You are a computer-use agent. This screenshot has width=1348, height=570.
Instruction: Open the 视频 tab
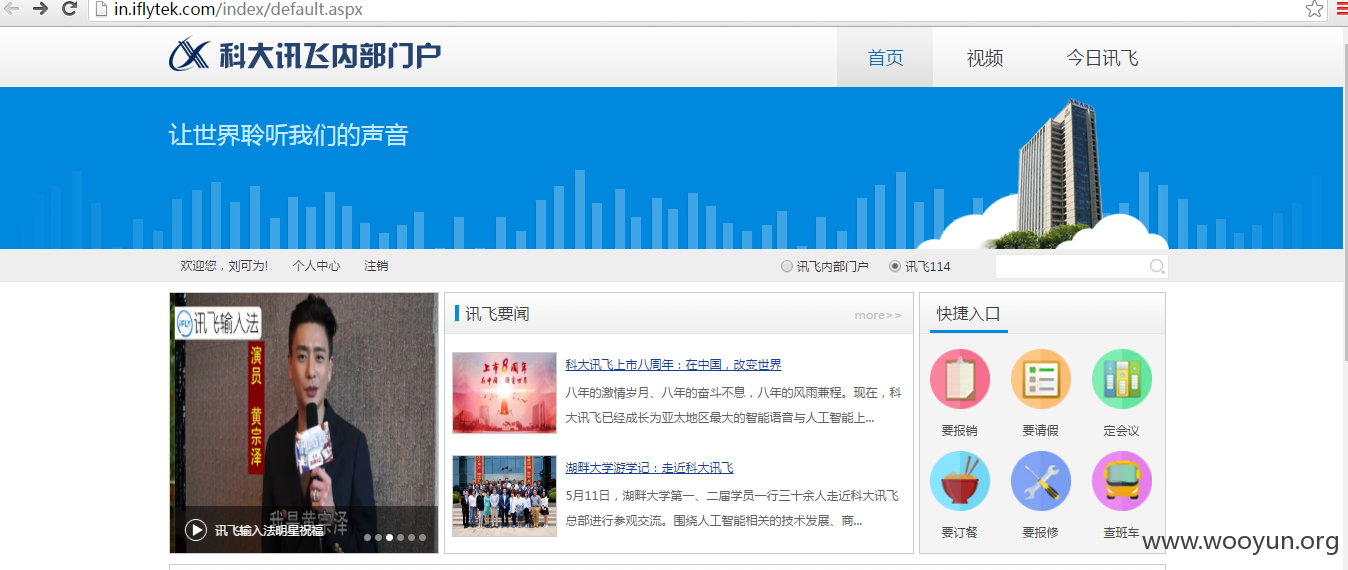tap(985, 58)
